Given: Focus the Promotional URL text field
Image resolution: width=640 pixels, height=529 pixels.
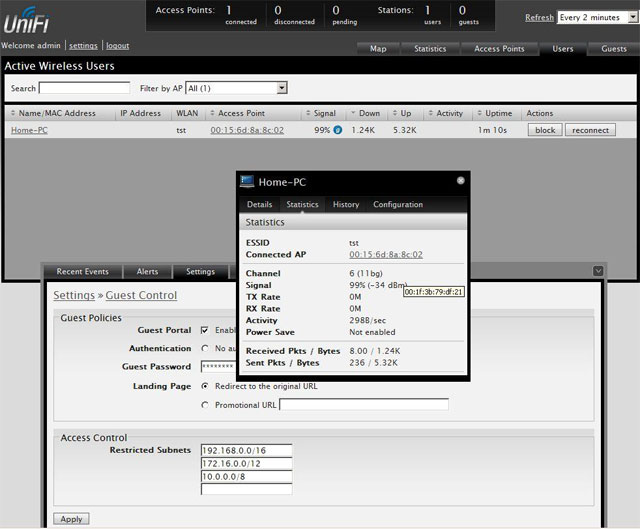Looking at the screenshot, I should coord(364,405).
